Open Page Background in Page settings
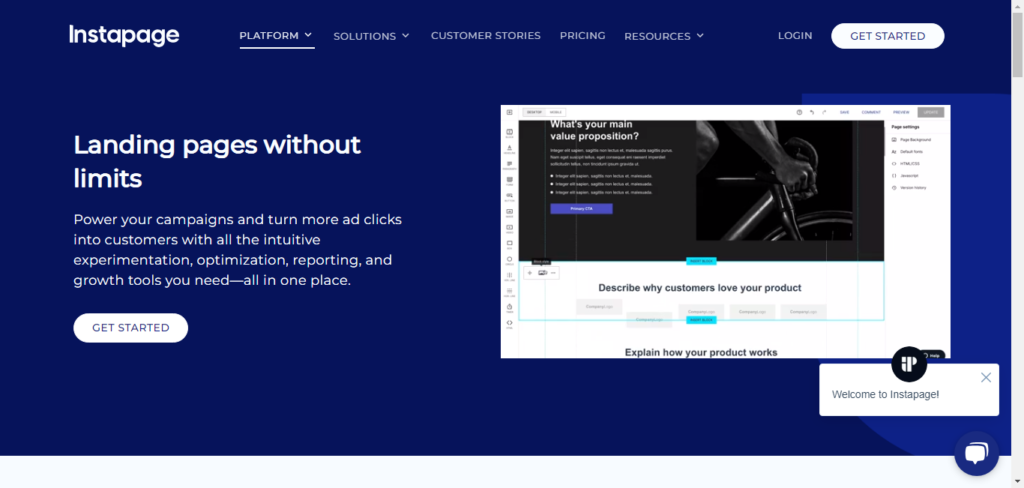 click(911, 140)
